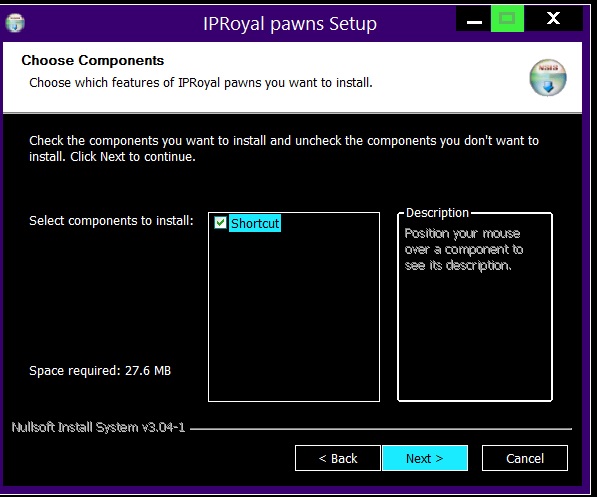Minimize the IPRoyal pawns Setup window
The image size is (597, 497).
pyautogui.click(x=474, y=18)
